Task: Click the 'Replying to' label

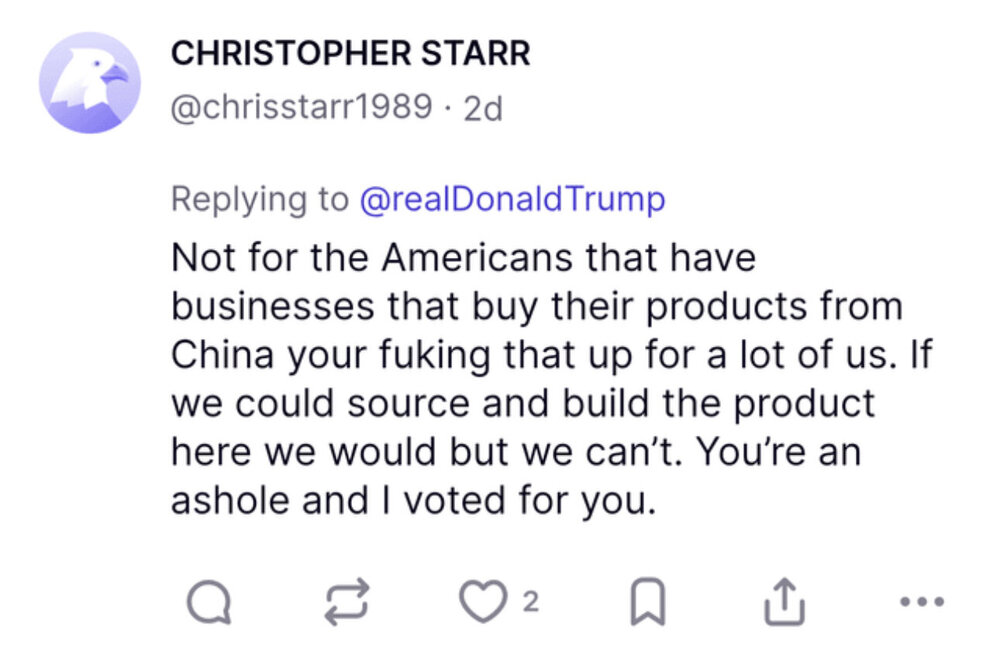Action: [259, 199]
